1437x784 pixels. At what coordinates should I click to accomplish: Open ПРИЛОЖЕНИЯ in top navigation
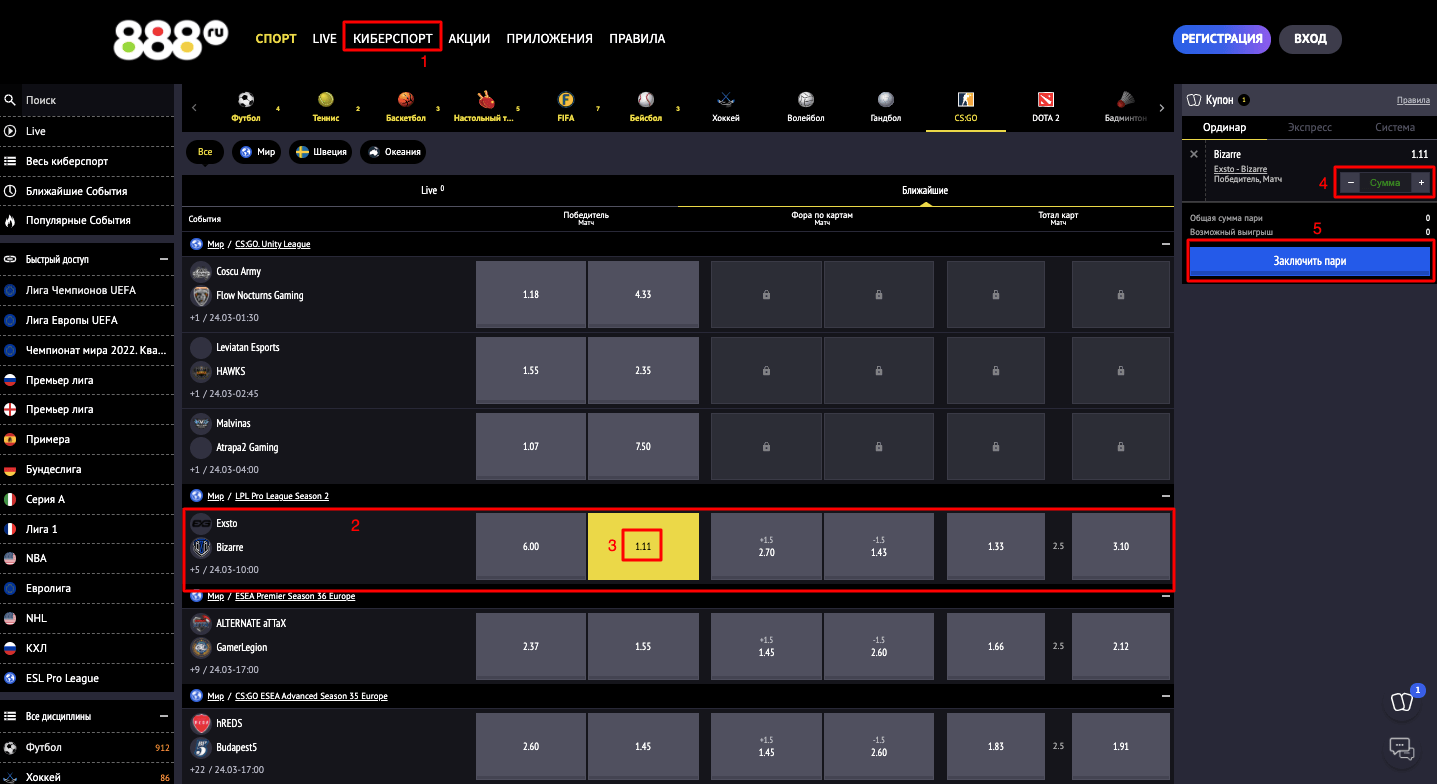549,39
